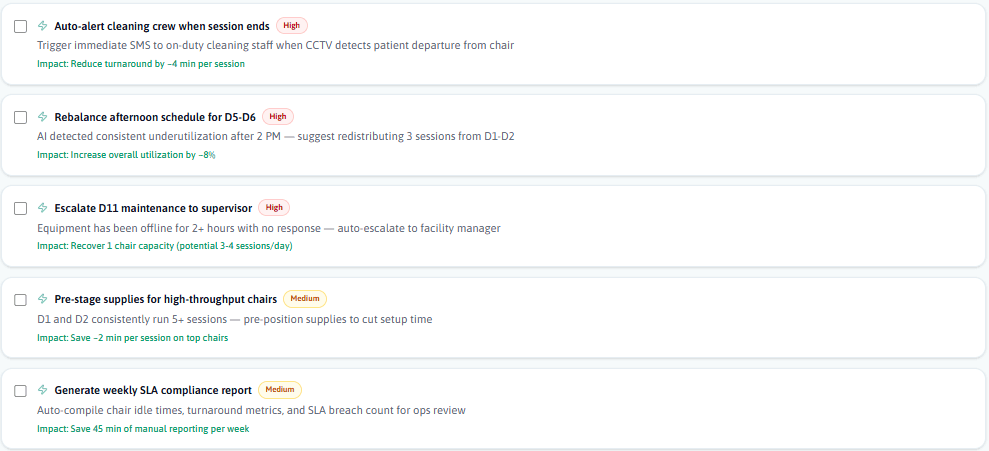Screen dimensions: 989x451
Task: Click the Medium badge on SLA report card
Action: (x=280, y=389)
